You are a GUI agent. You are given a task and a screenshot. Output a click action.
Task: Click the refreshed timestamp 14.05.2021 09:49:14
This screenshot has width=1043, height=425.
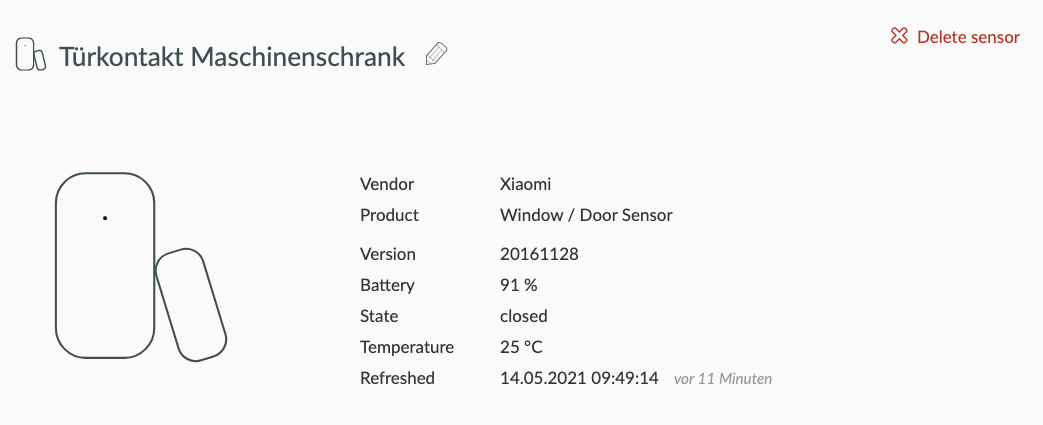click(x=579, y=378)
